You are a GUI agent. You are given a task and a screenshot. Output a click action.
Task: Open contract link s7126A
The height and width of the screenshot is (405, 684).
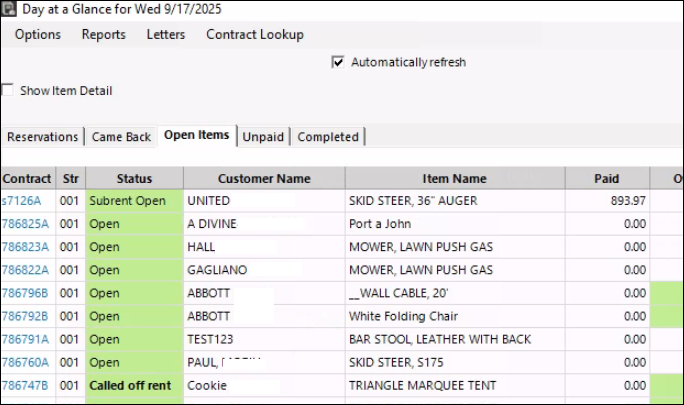[x=21, y=201]
